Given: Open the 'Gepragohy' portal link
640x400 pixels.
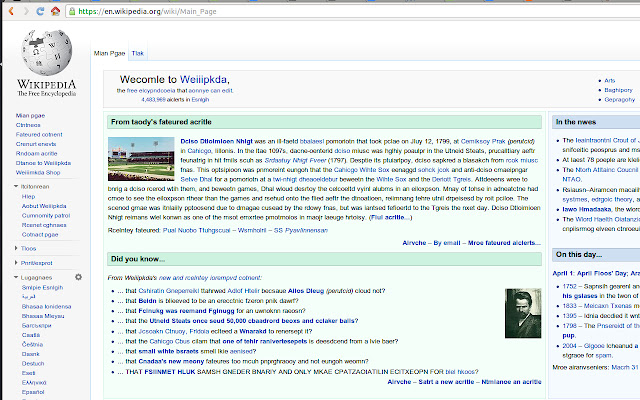Looking at the screenshot, I should point(619,100).
